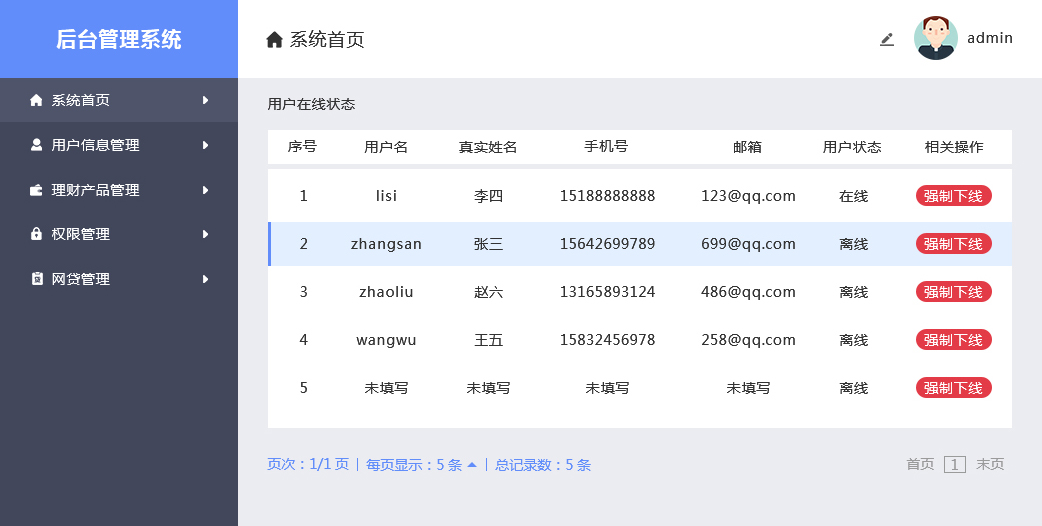
Task: Click the home icon in page header
Action: pyautogui.click(x=274, y=40)
